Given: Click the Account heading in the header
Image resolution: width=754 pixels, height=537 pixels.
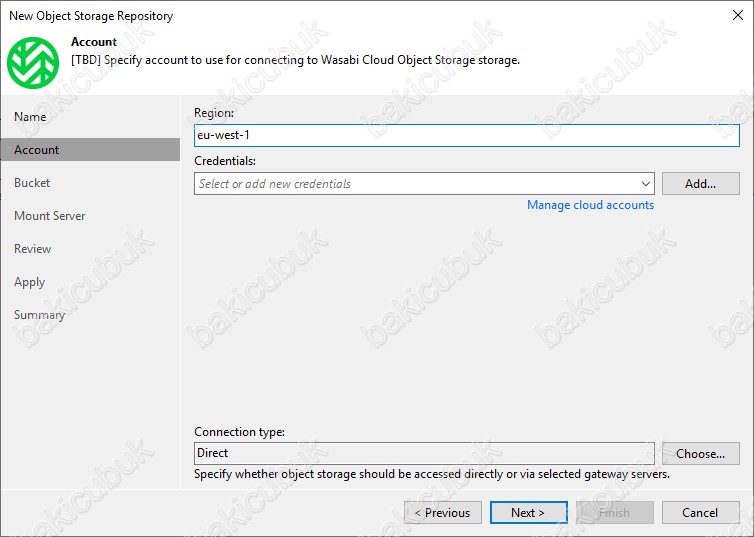Looking at the screenshot, I should [94, 42].
